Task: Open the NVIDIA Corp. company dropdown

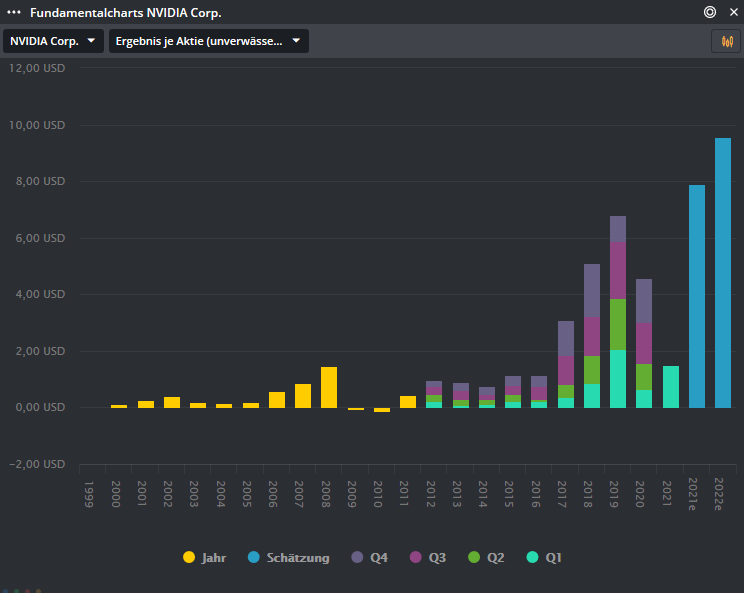Action: tap(54, 41)
